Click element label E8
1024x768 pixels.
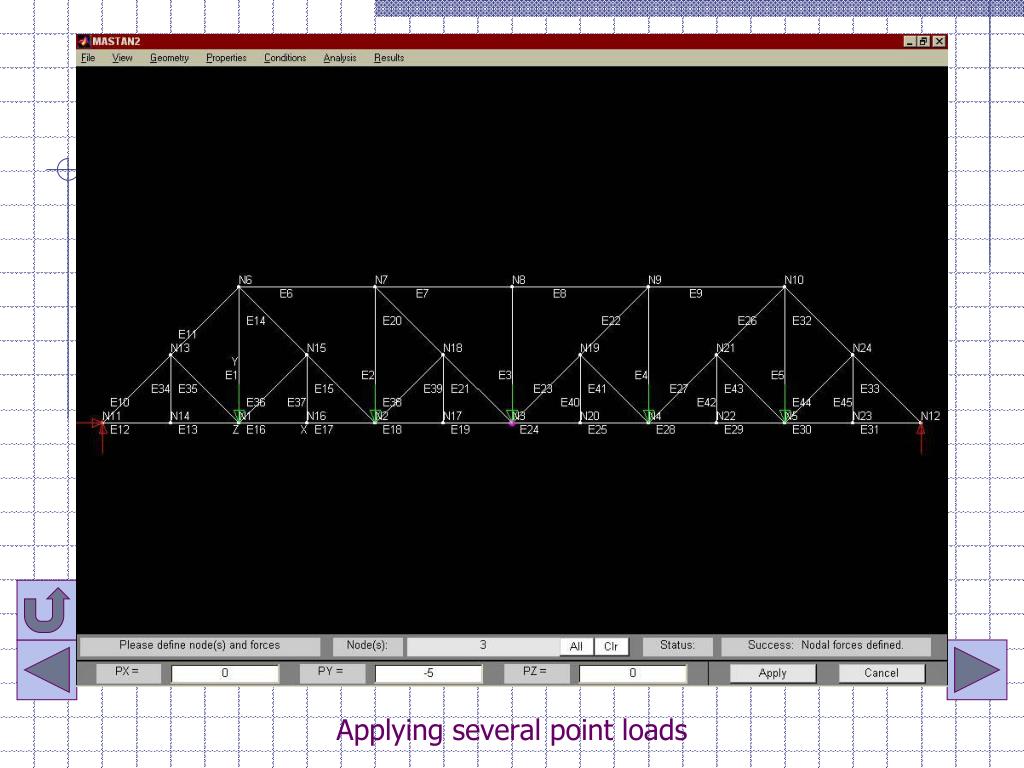(560, 294)
